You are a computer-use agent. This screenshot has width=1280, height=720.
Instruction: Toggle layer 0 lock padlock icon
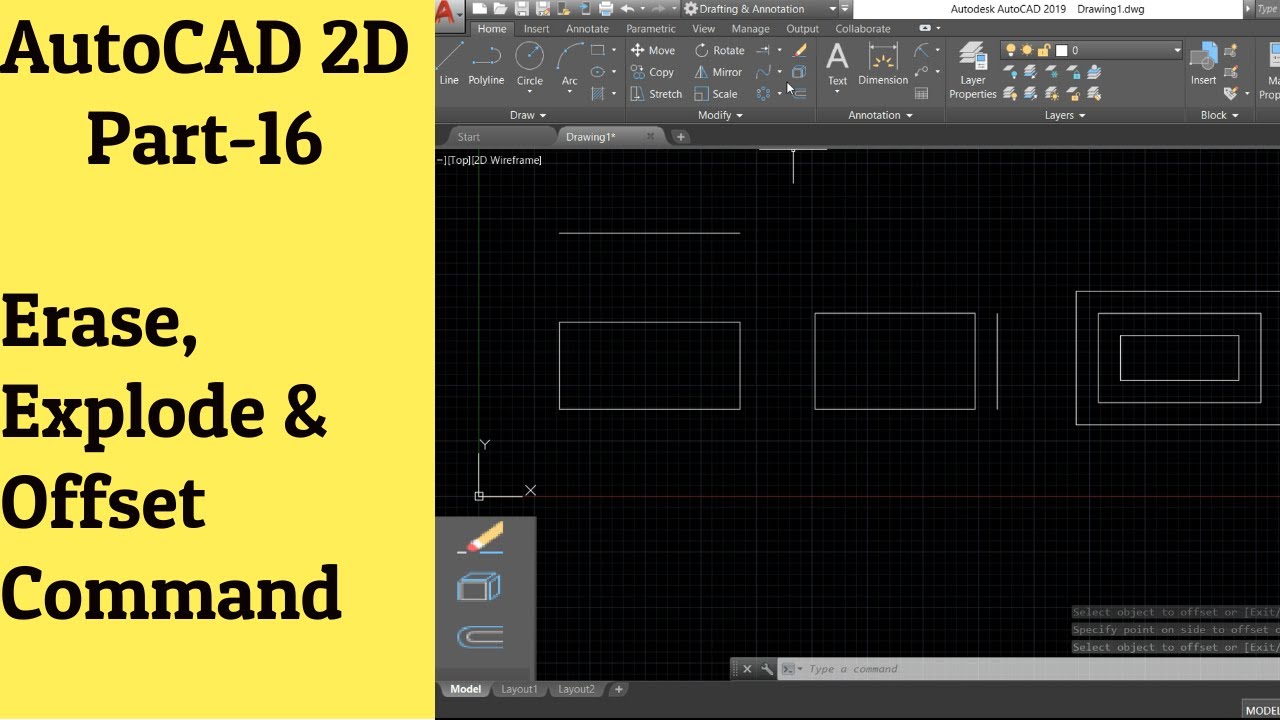pyautogui.click(x=1044, y=50)
